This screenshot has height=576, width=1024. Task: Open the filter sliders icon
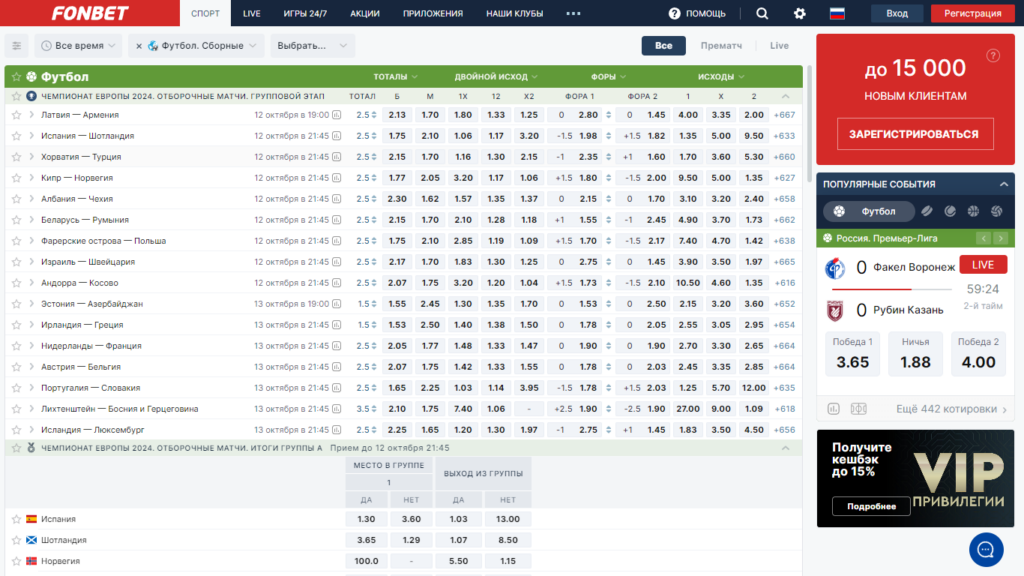(x=16, y=46)
